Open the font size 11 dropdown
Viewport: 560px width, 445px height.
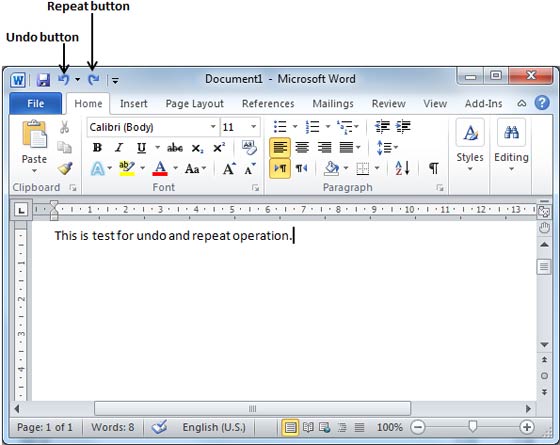(x=253, y=127)
